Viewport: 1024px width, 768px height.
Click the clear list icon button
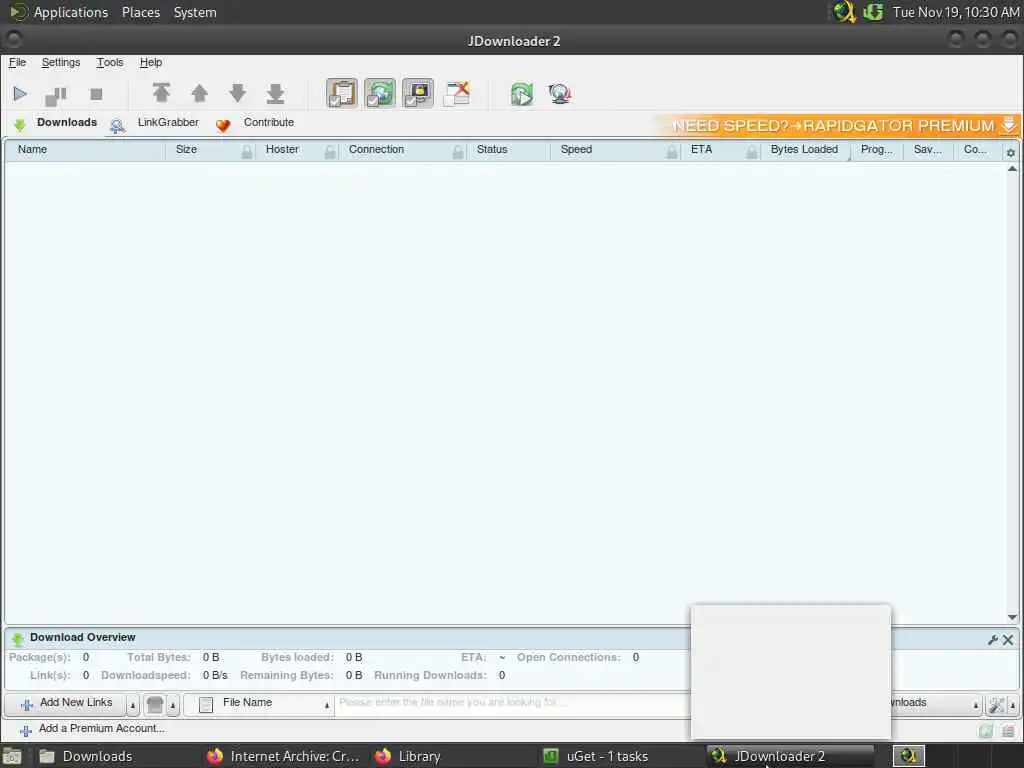click(x=155, y=705)
